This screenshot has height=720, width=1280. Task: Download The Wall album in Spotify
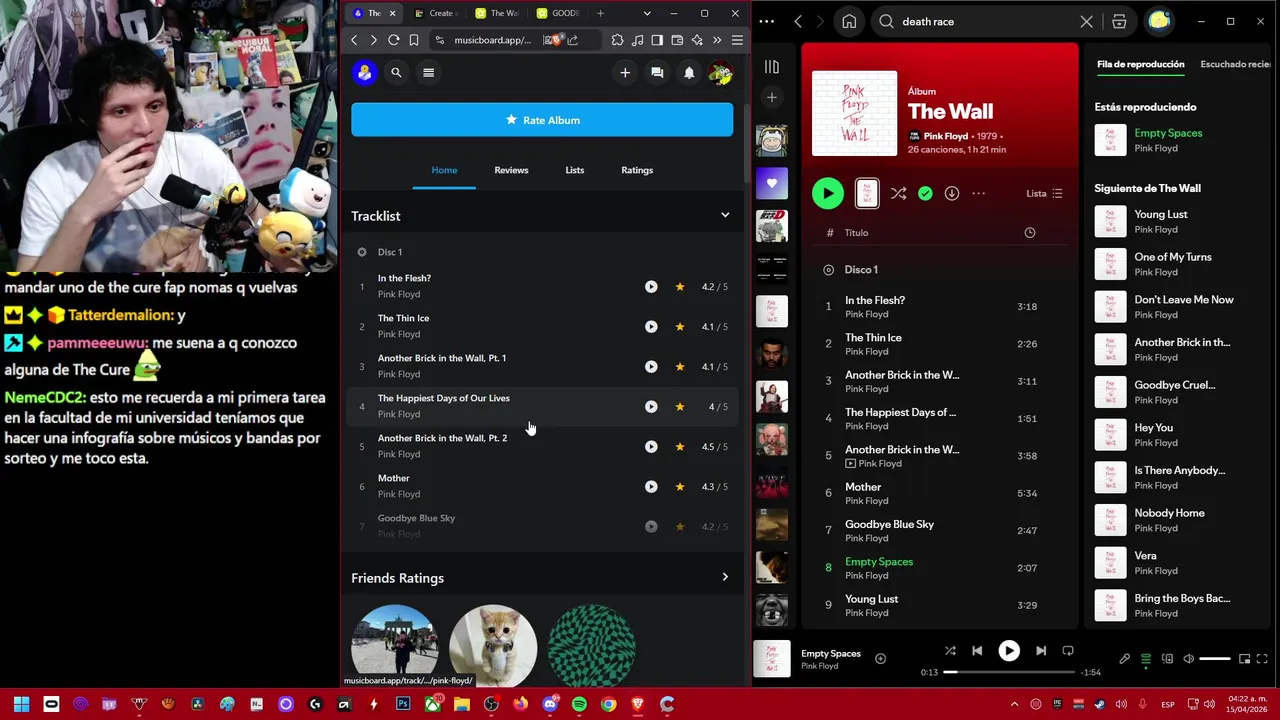[x=952, y=193]
